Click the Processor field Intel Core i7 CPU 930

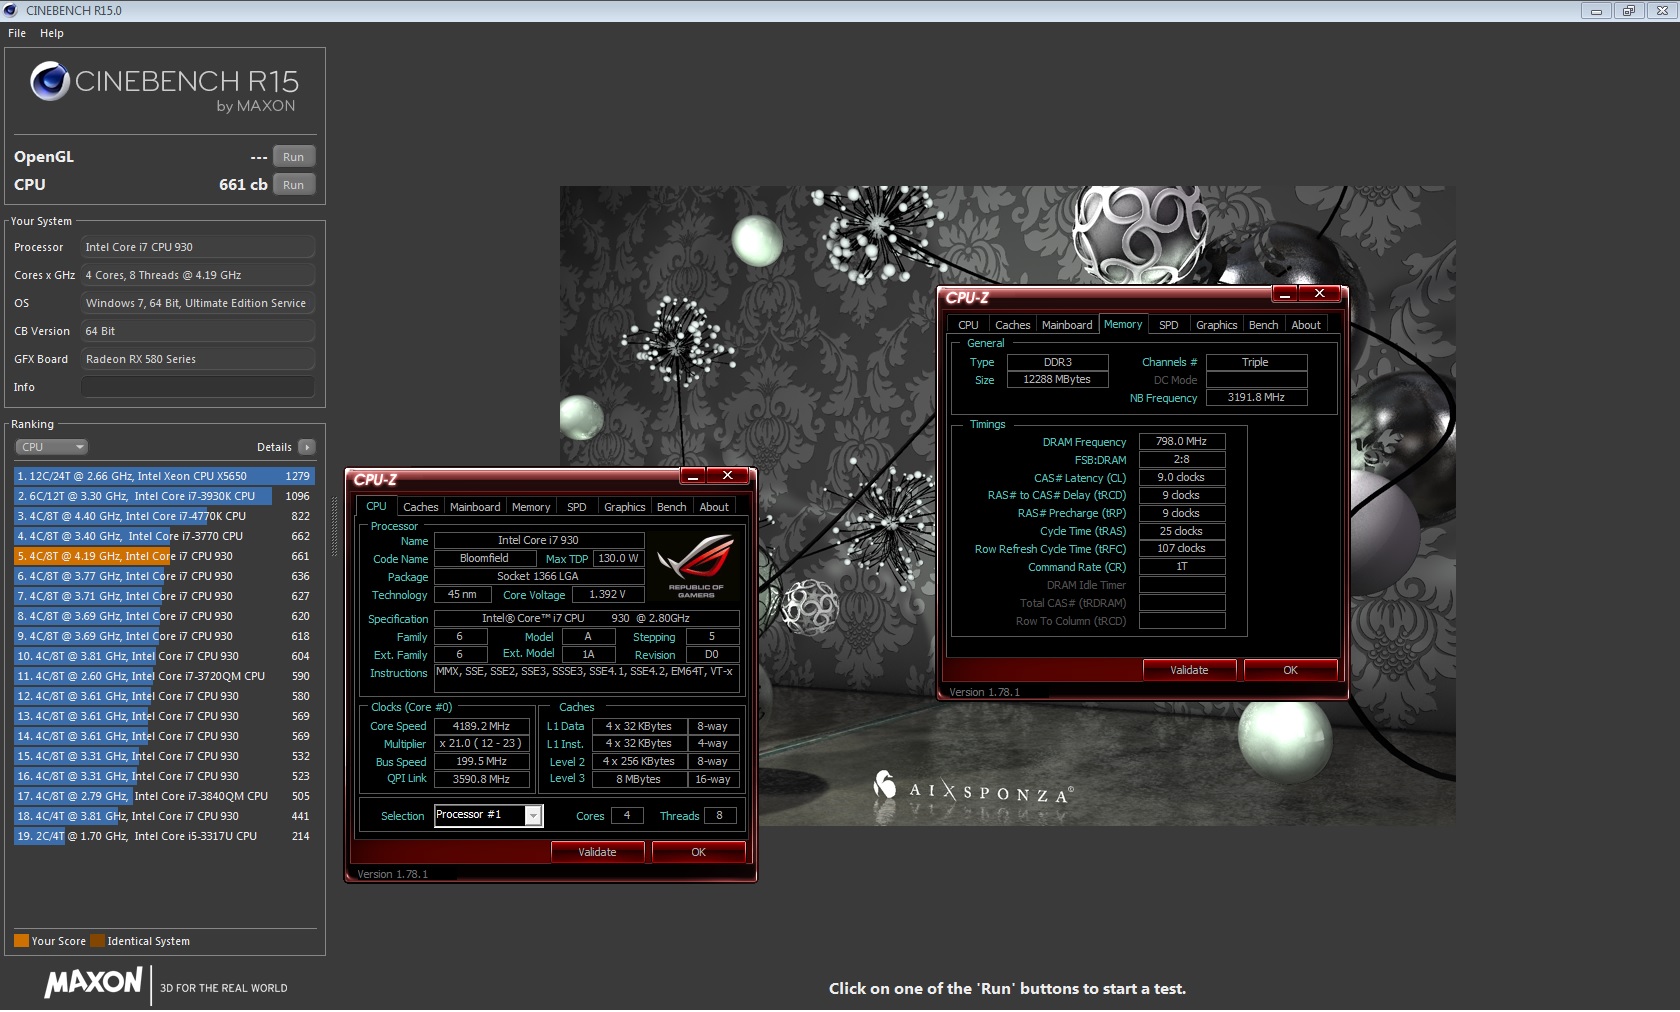pyautogui.click(x=198, y=247)
